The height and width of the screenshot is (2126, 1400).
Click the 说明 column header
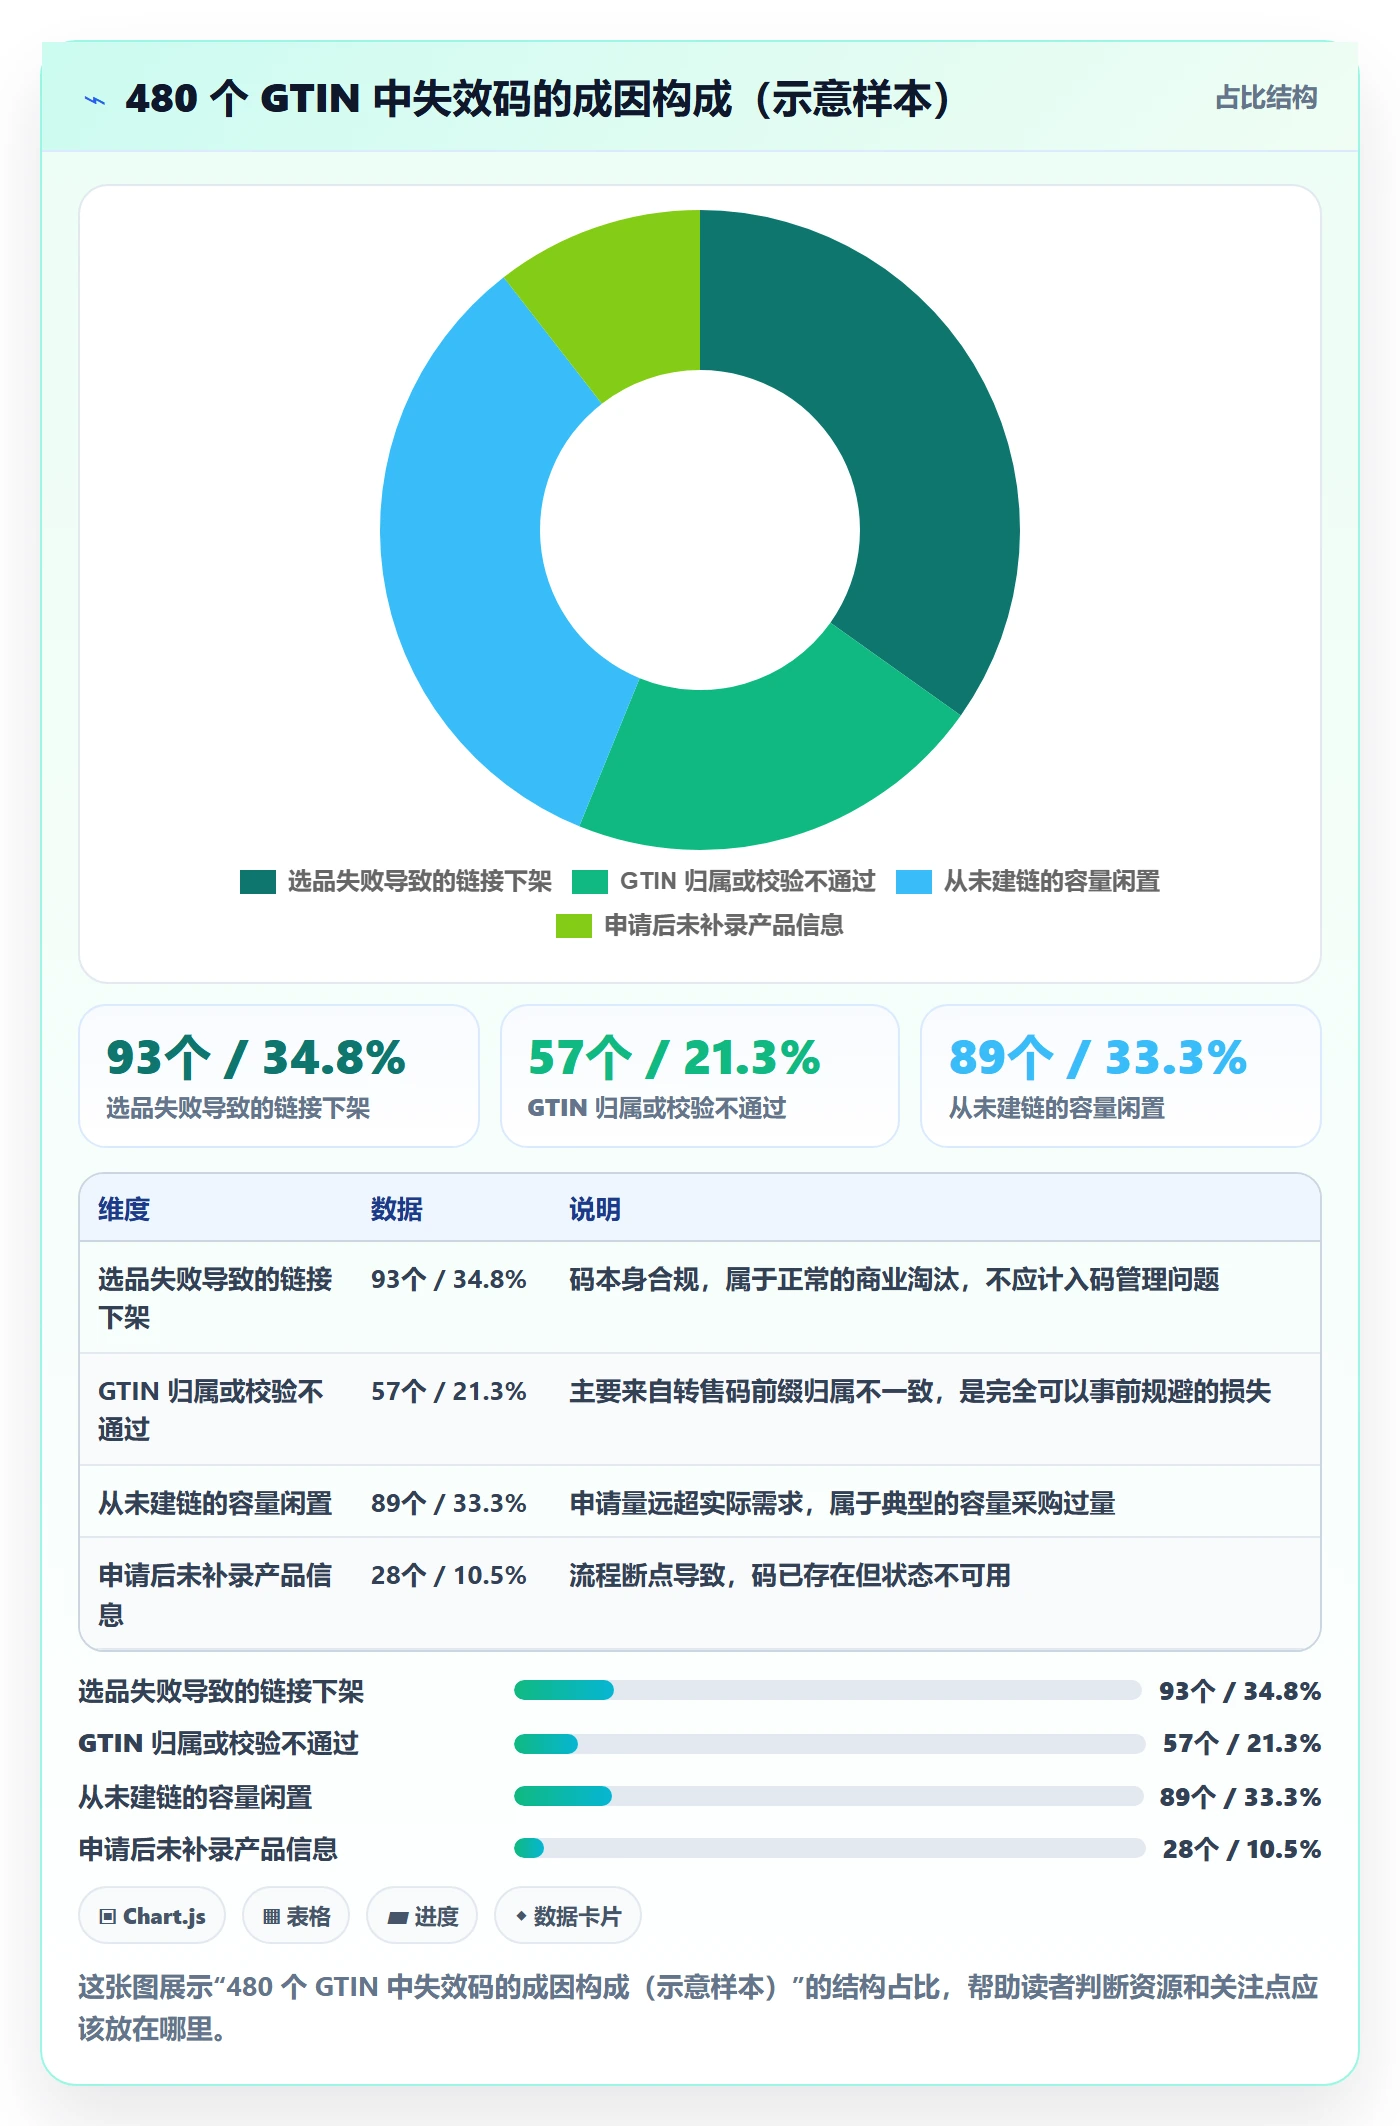click(595, 1209)
